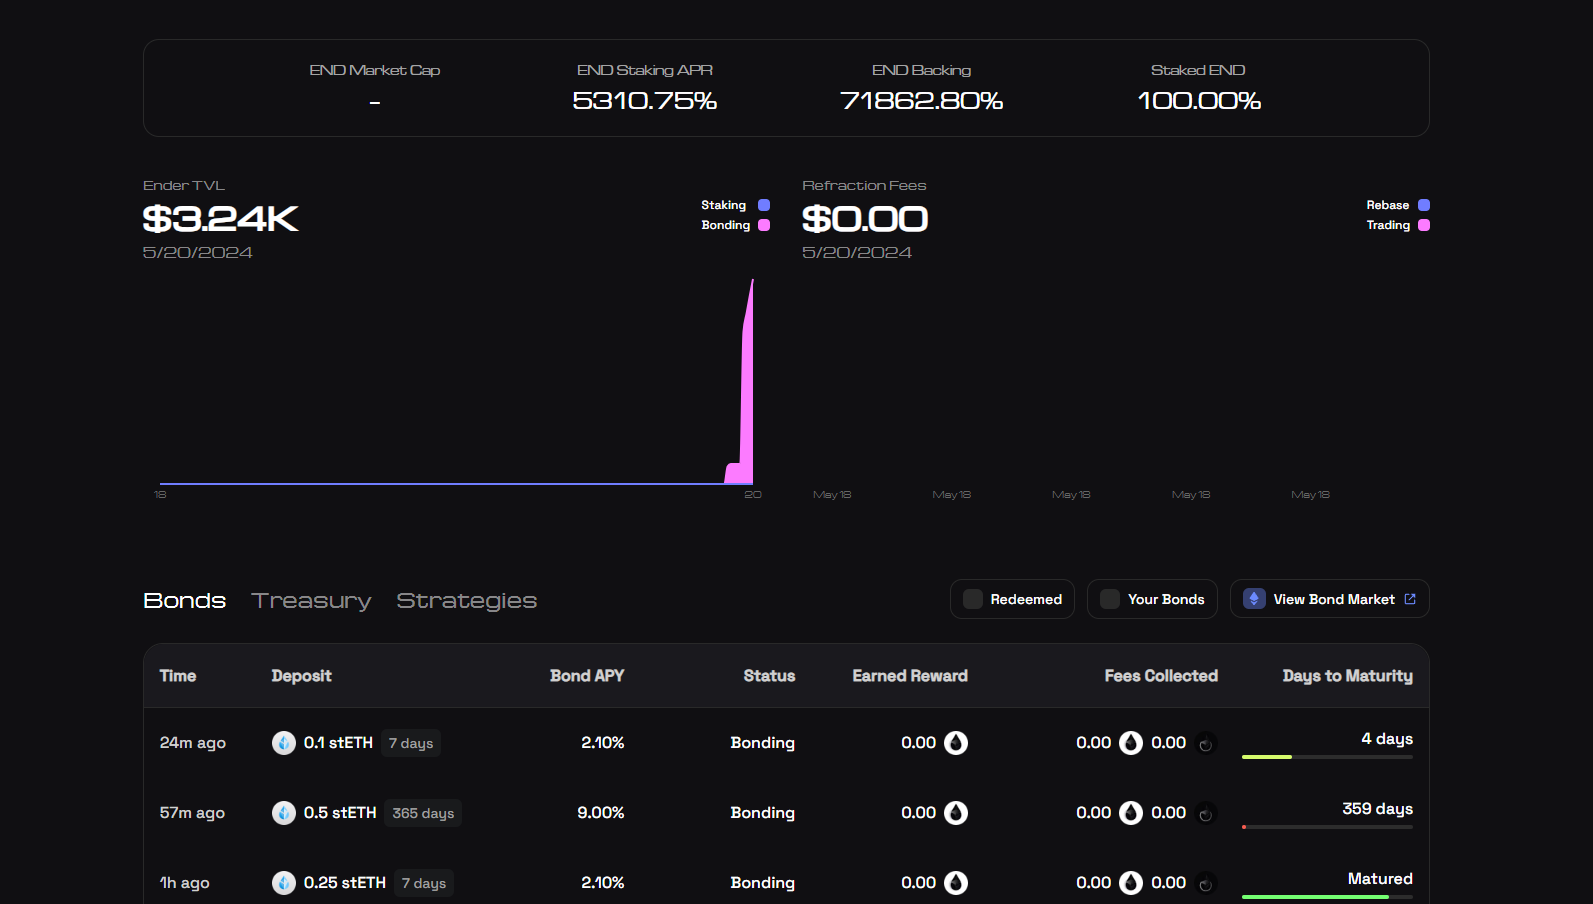Click the Staking legend label

[723, 205]
